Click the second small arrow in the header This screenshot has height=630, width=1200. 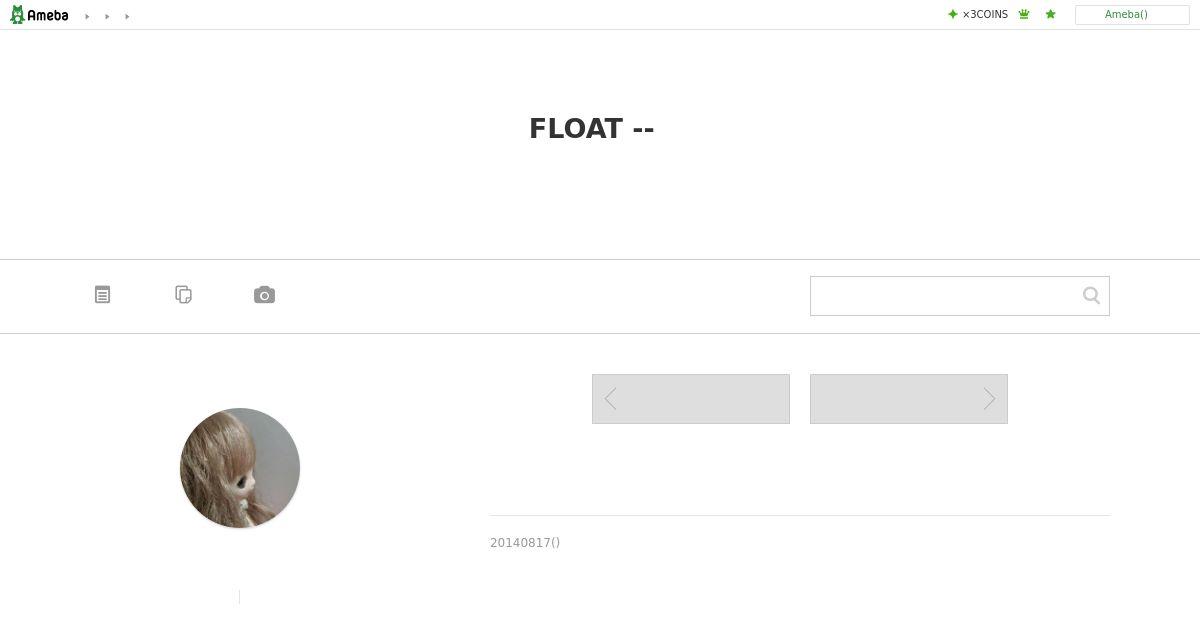click(x=107, y=16)
